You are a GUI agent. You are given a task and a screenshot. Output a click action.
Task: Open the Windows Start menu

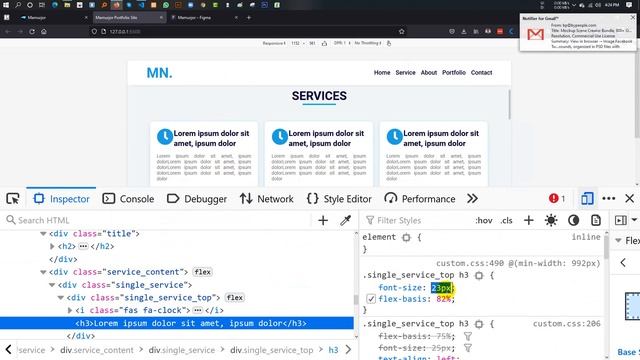[x=6, y=5]
